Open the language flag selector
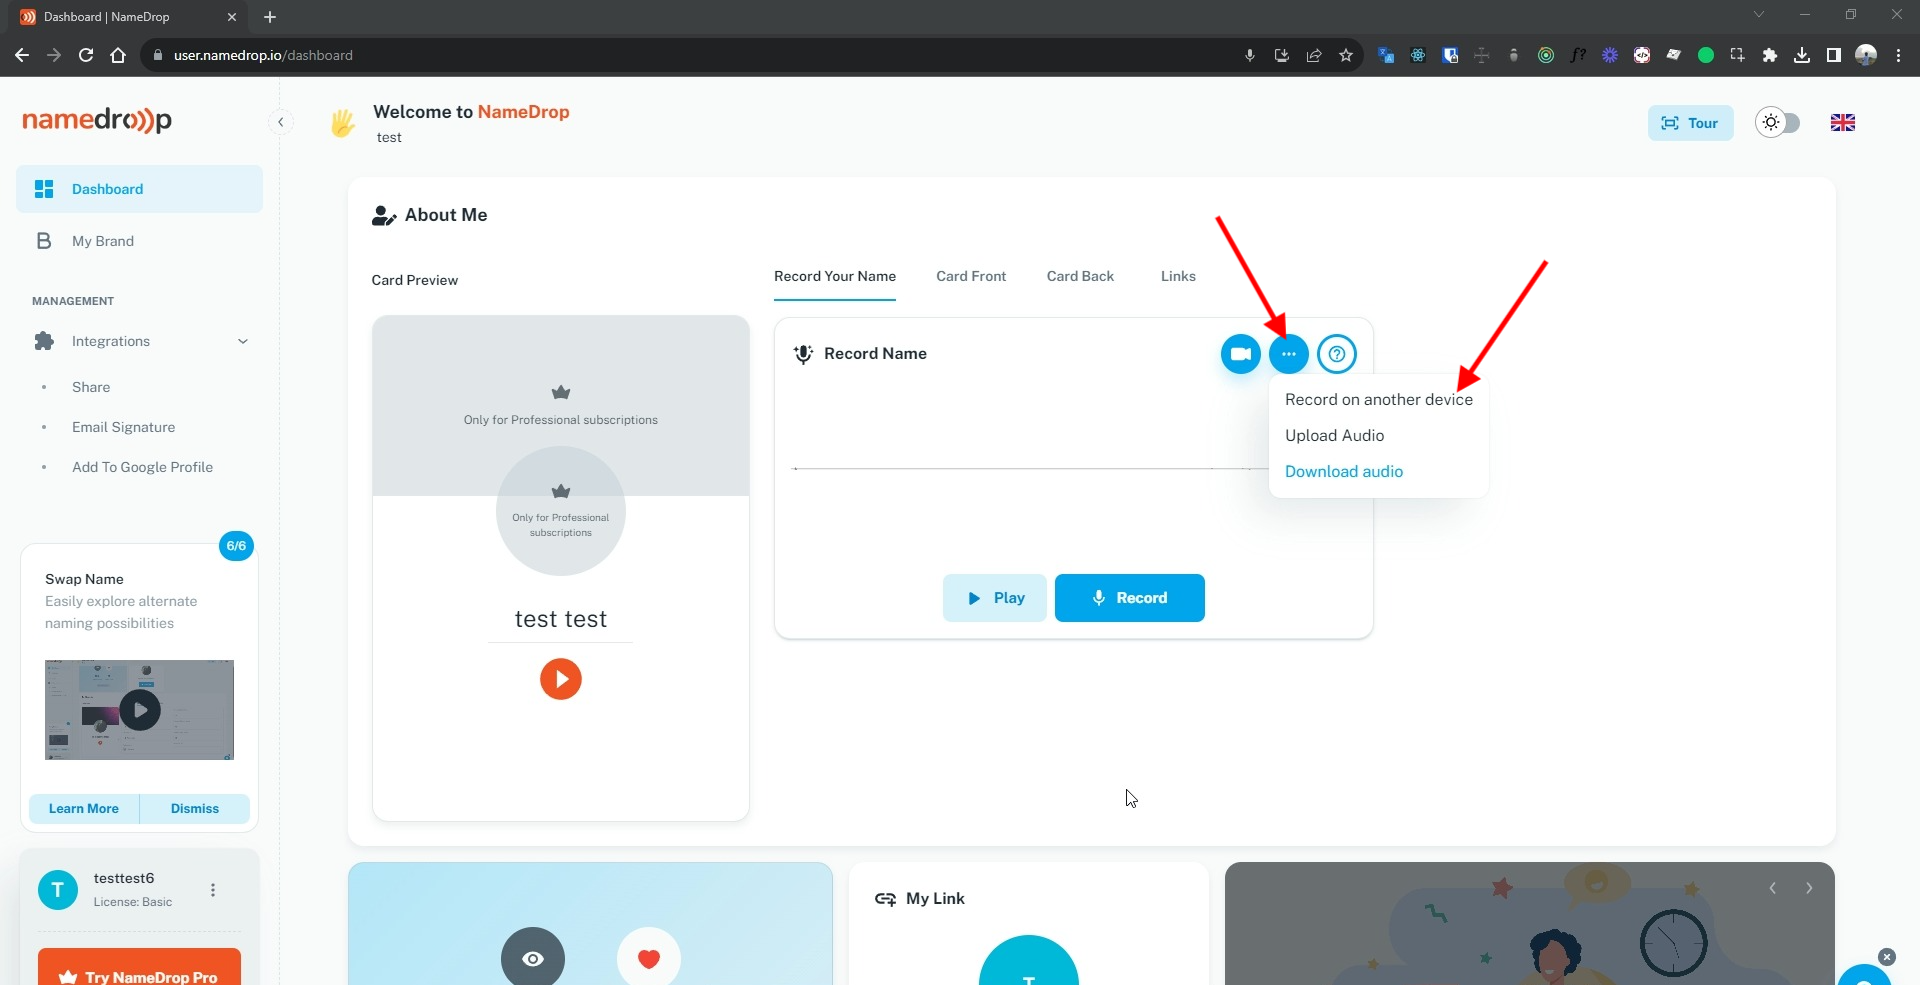 point(1843,122)
